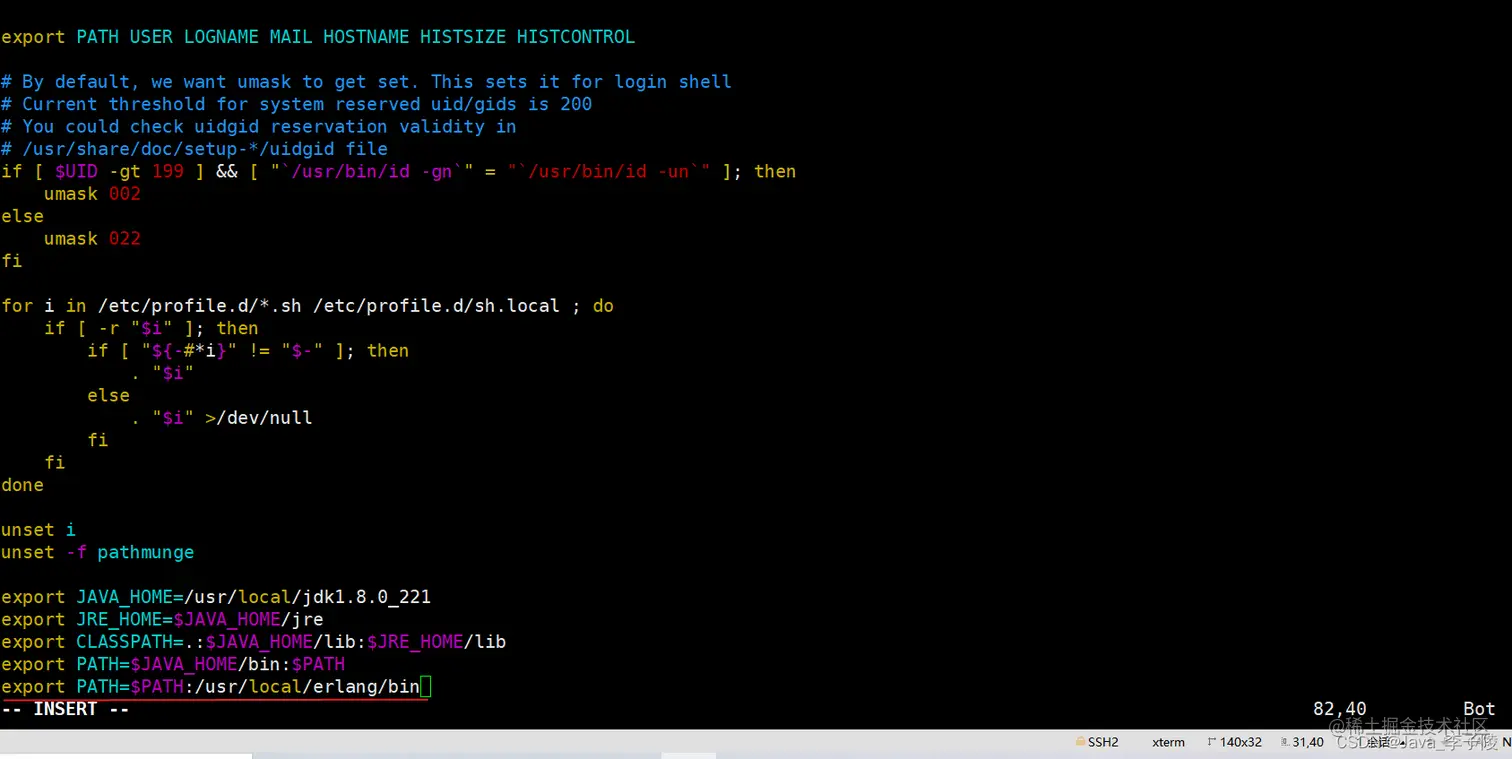This screenshot has height=759, width=1512.
Task: Click the Bot scroll indicator in vim
Action: click(x=1479, y=709)
